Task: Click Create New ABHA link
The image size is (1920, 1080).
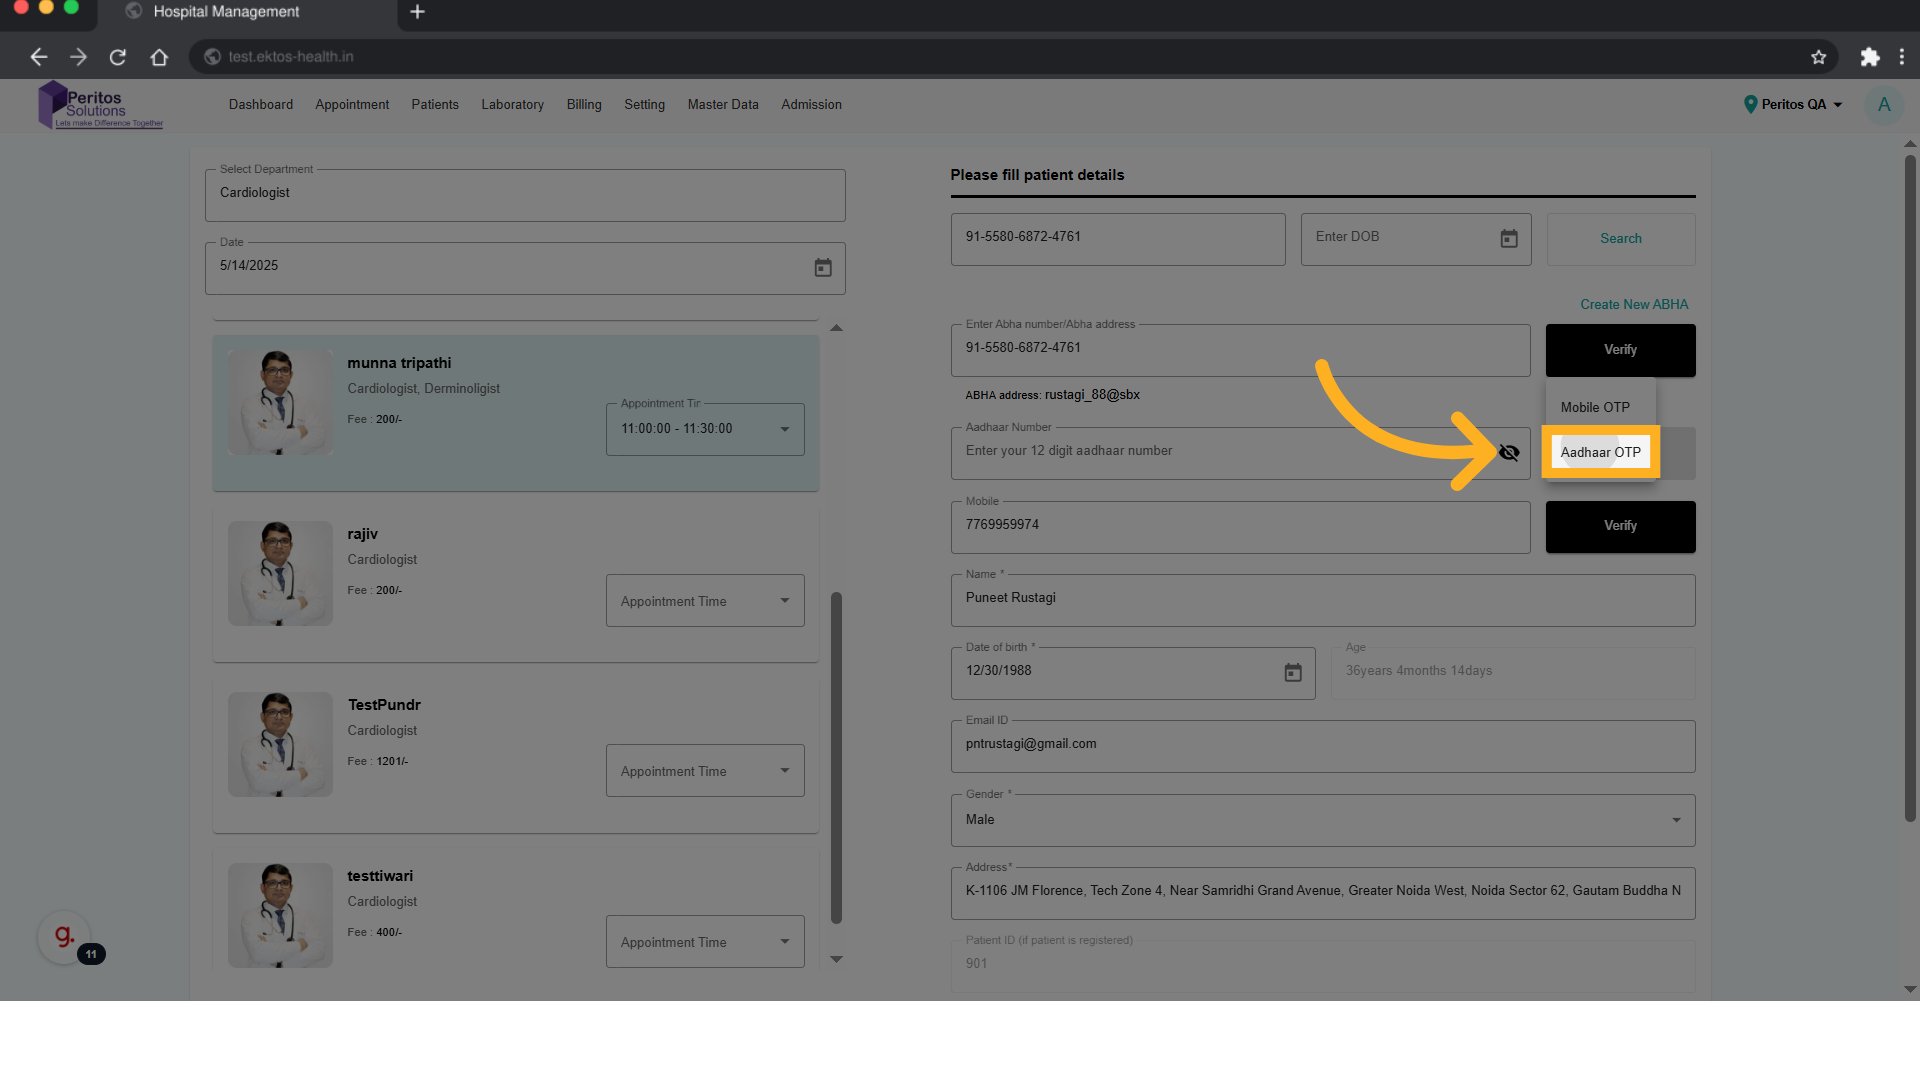Action: coord(1633,304)
